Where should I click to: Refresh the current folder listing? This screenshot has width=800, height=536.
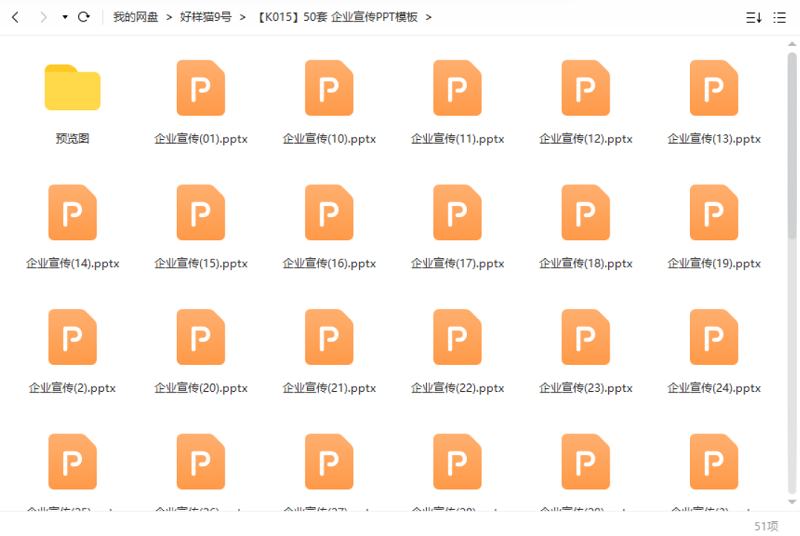pos(84,17)
